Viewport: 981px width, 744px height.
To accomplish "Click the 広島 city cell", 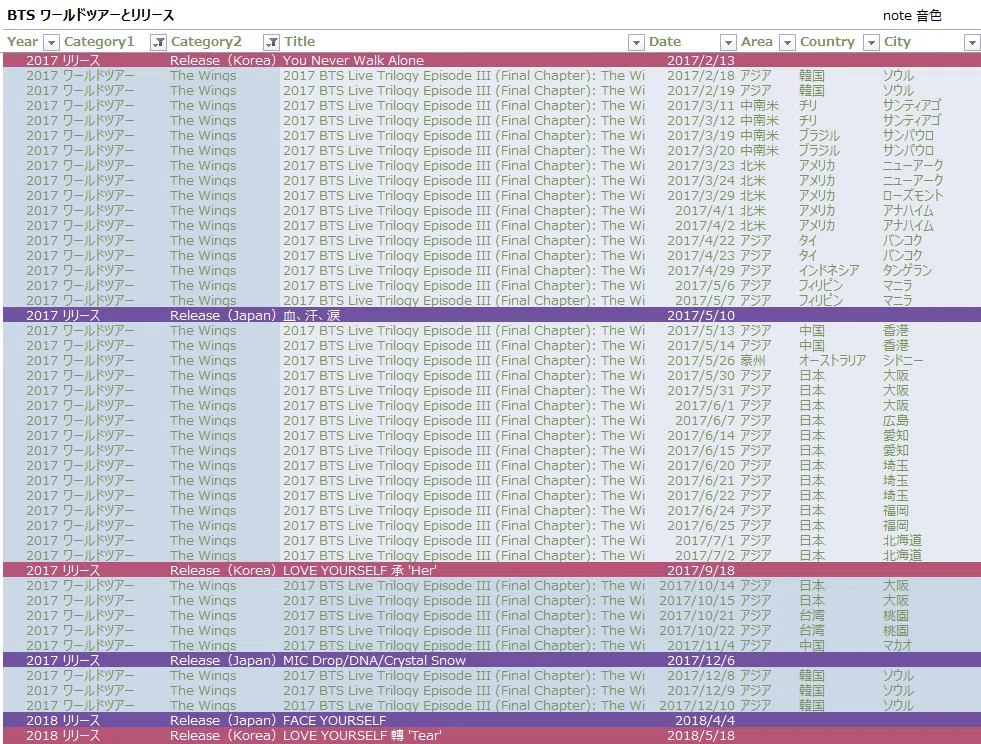I will [x=896, y=420].
